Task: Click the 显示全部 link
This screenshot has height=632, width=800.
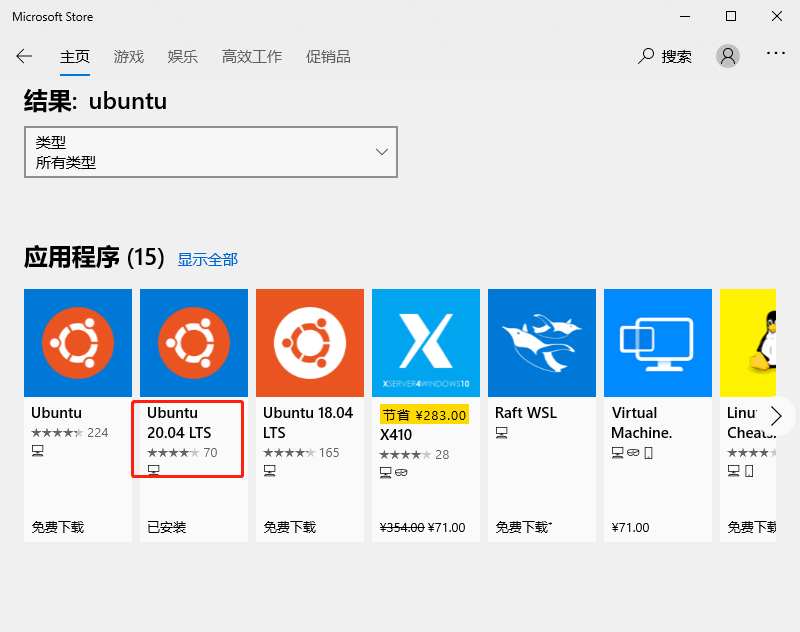Action: 207,259
